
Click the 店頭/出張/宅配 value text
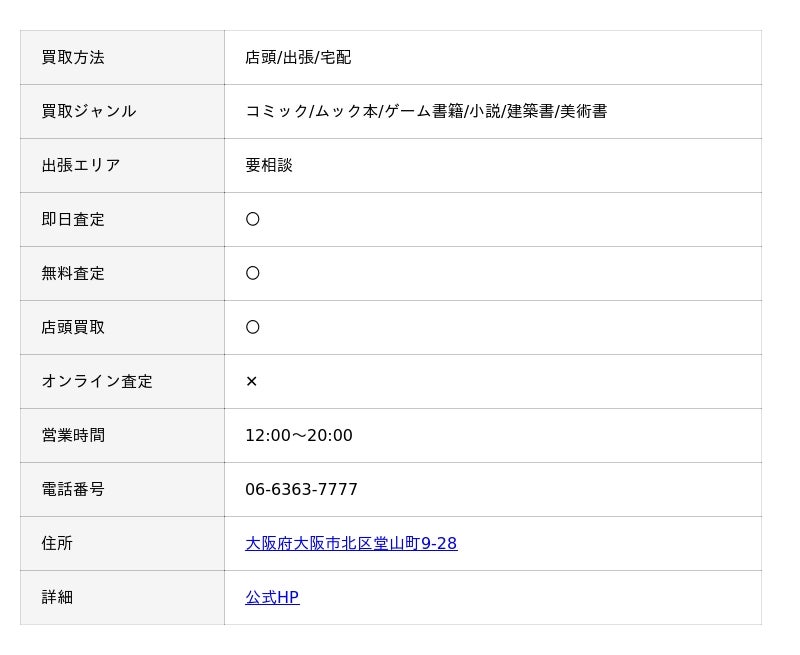pyautogui.click(x=298, y=58)
